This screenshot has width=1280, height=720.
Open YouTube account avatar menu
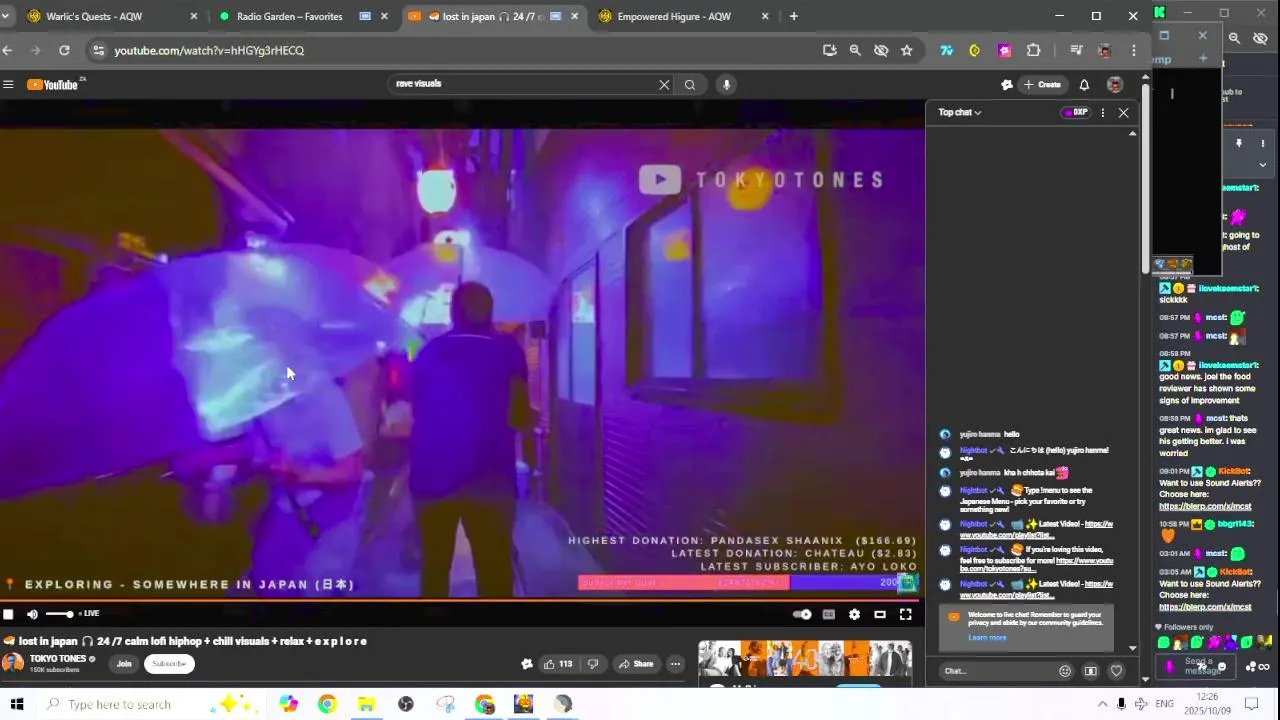point(1115,85)
